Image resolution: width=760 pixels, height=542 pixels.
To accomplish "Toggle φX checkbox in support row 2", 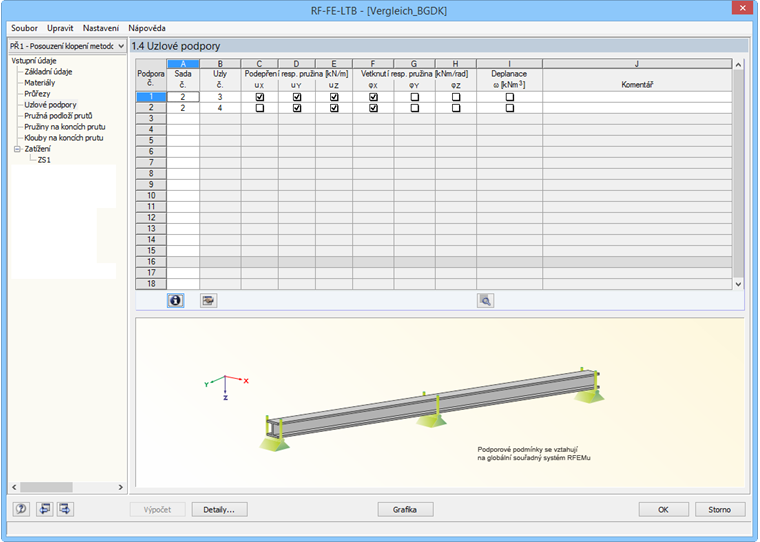I will tap(373, 108).
